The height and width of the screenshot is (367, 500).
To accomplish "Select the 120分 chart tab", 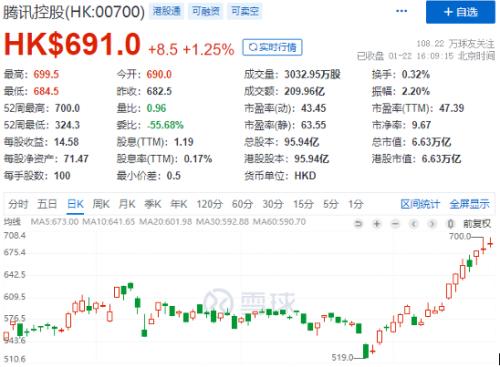I will click(x=209, y=204).
